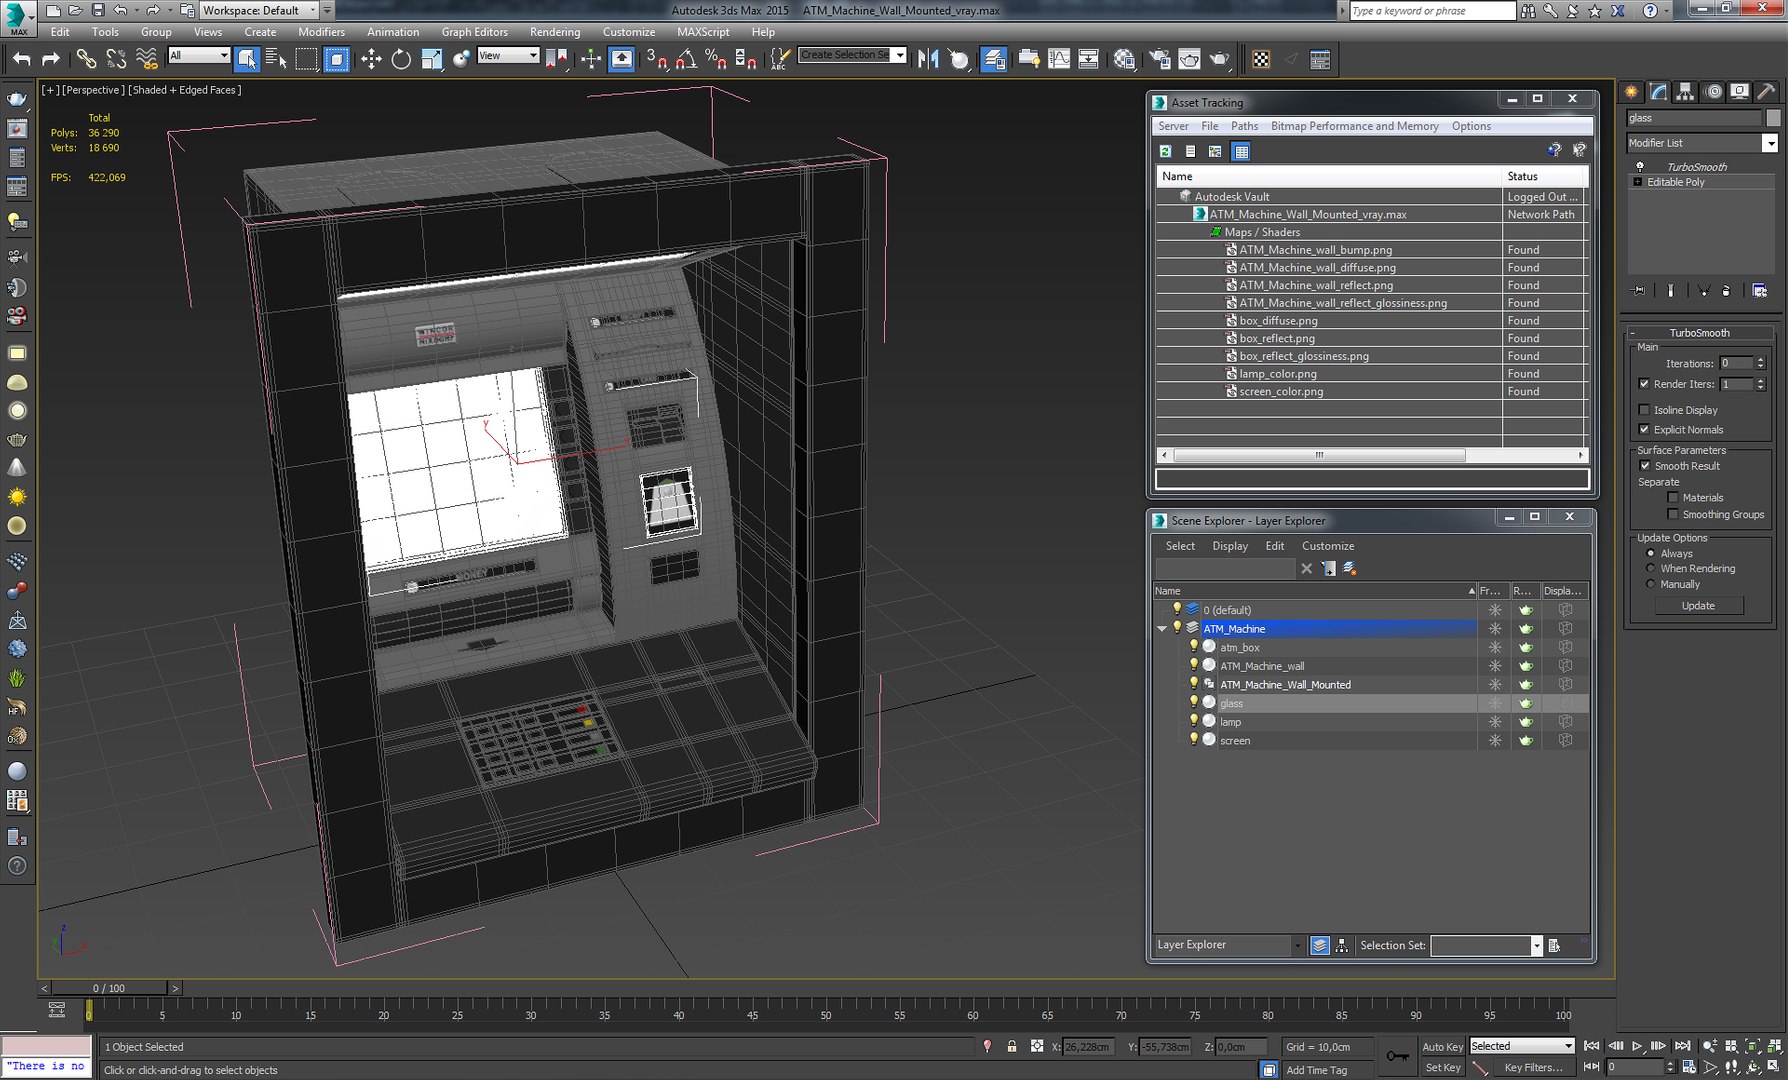Open the Modifier List dropdown
The height and width of the screenshot is (1080, 1788).
coord(1770,143)
